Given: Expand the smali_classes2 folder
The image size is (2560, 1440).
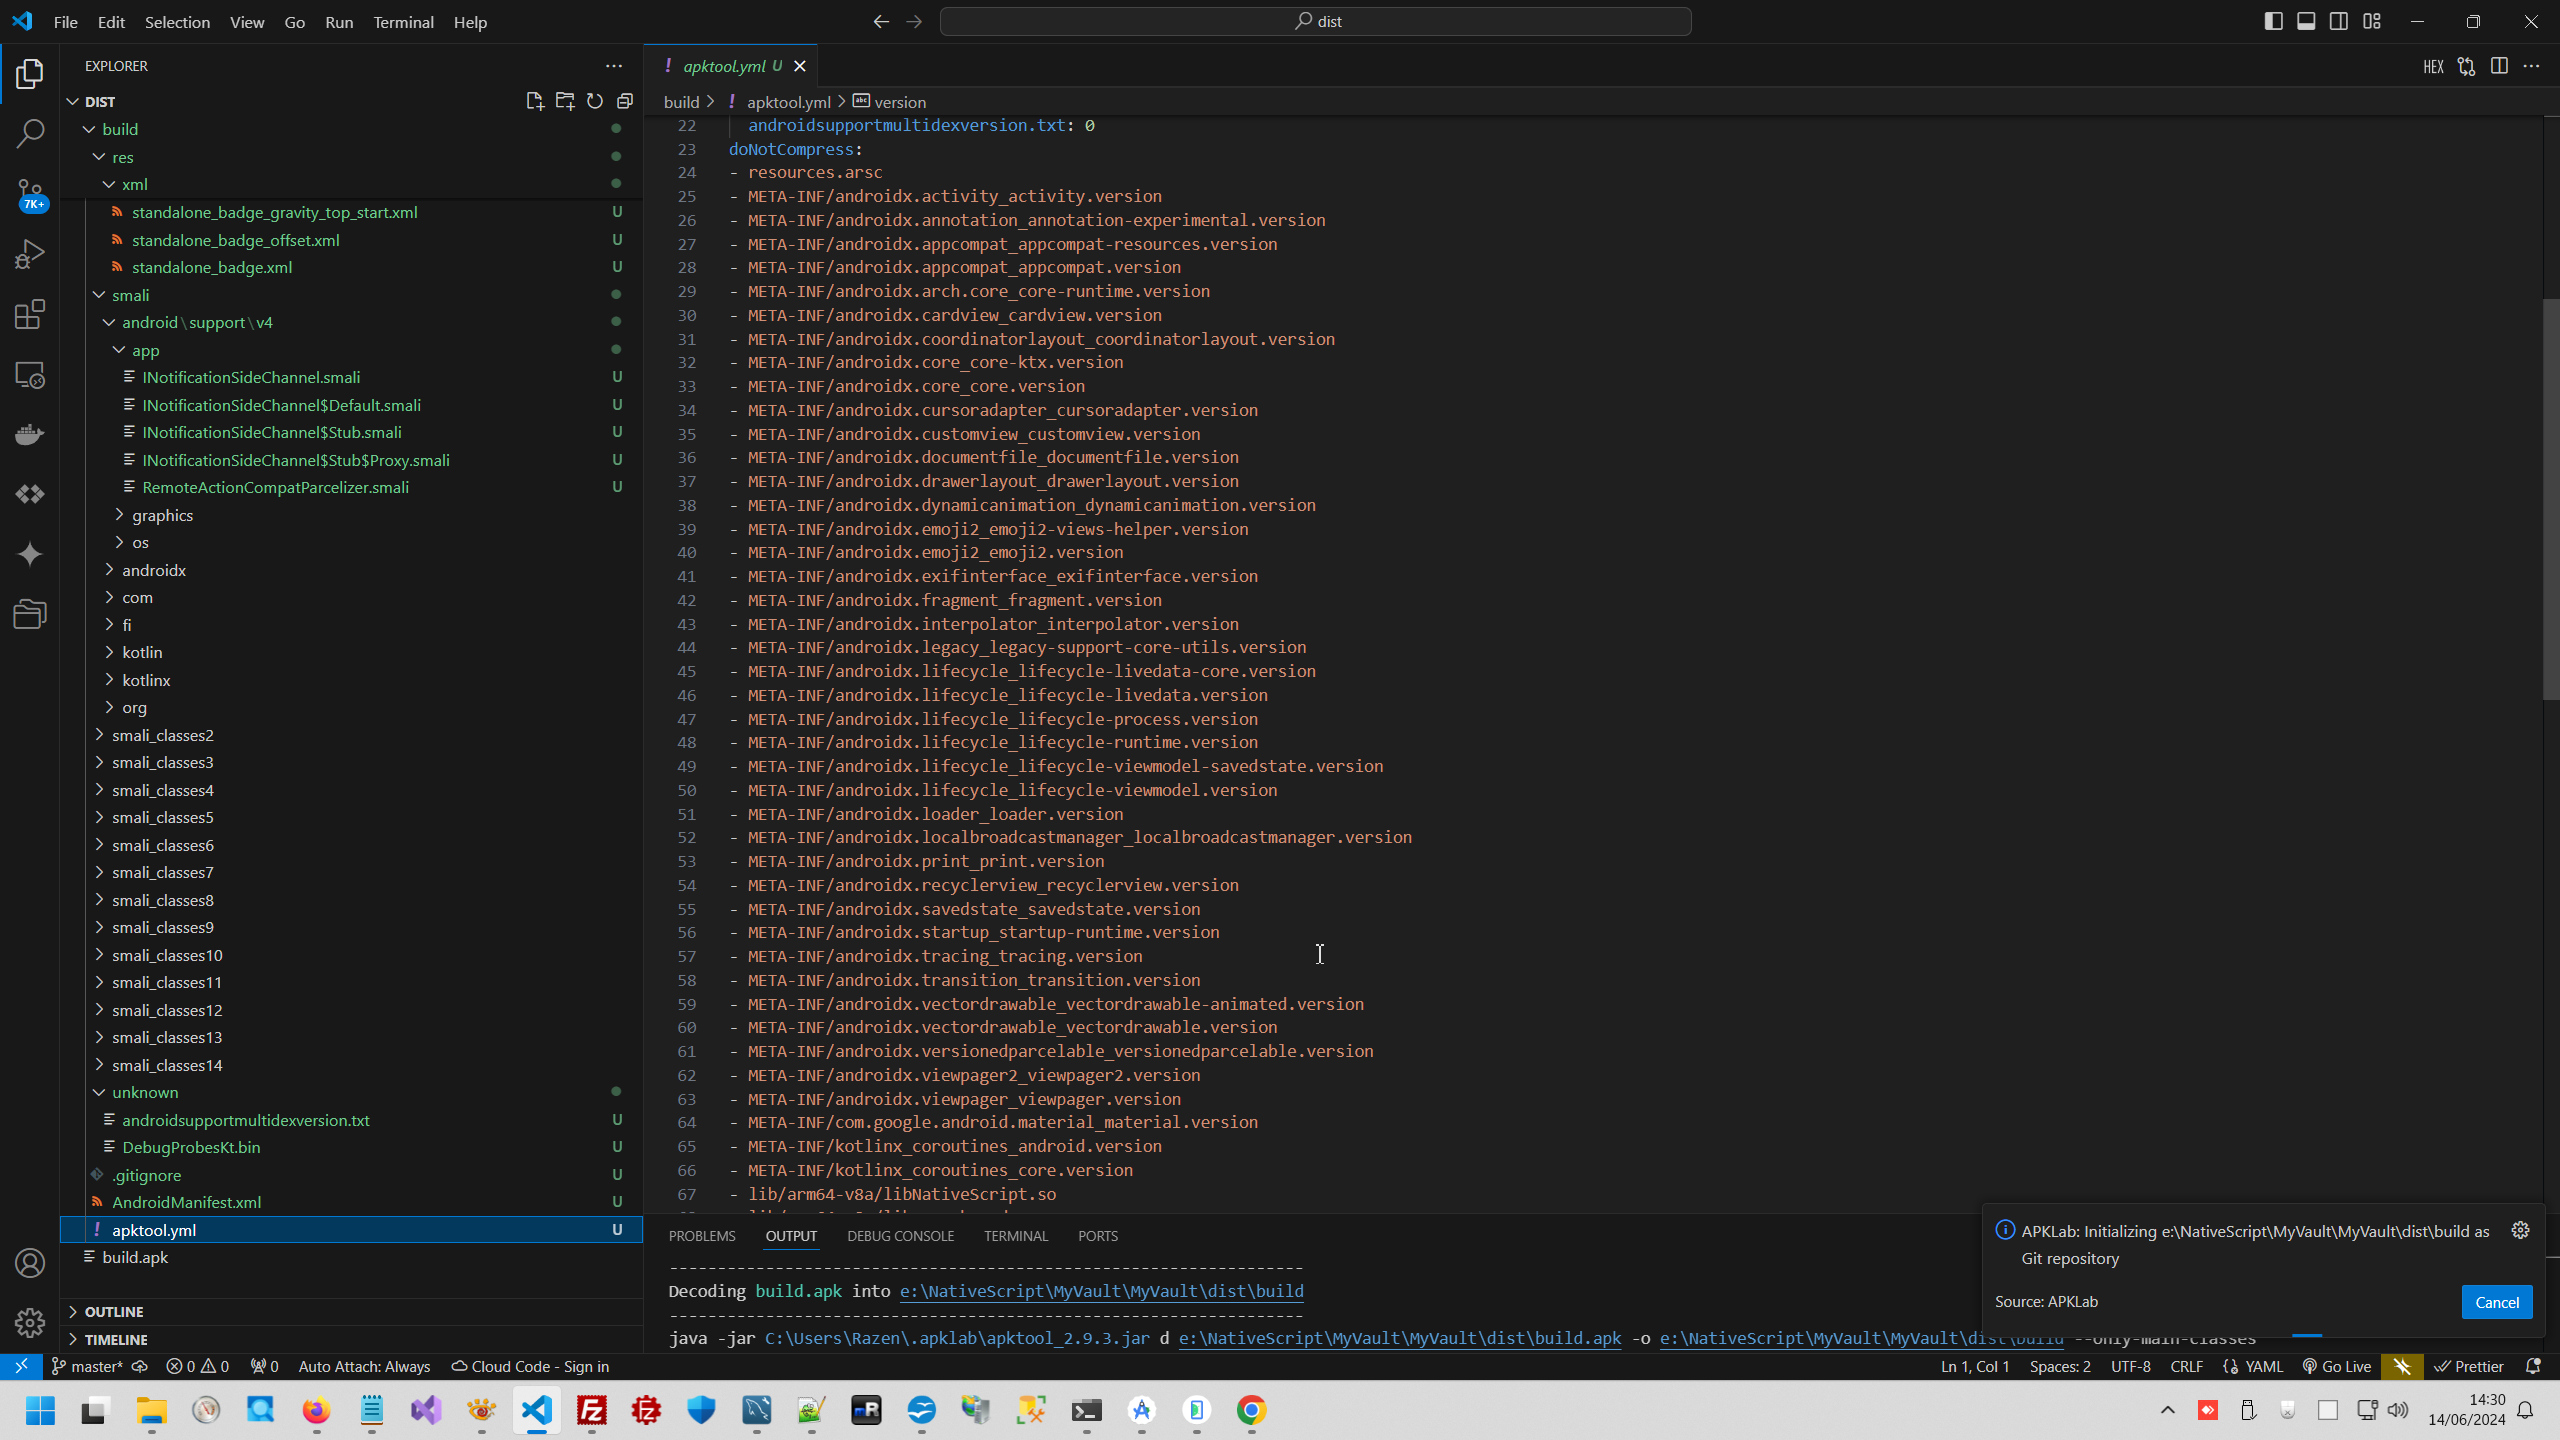Looking at the screenshot, I should point(163,735).
